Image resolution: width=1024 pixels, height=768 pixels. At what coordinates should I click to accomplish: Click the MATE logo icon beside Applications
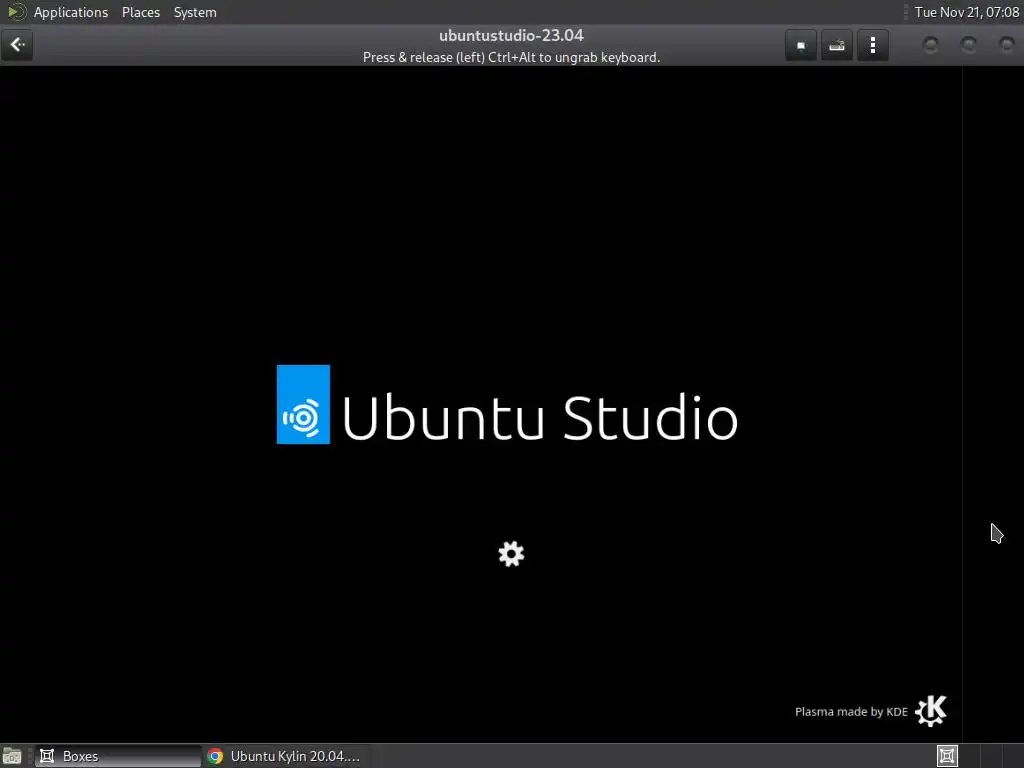(x=16, y=12)
